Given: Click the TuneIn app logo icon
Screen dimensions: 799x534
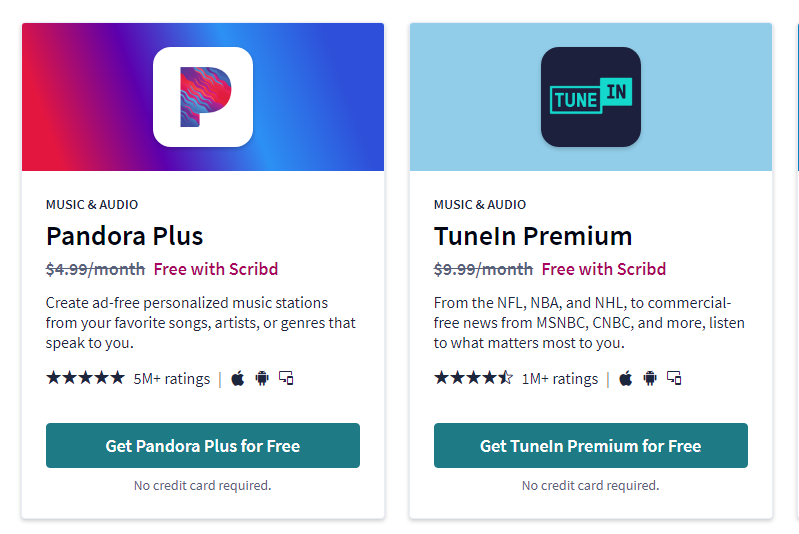Looking at the screenshot, I should (591, 97).
